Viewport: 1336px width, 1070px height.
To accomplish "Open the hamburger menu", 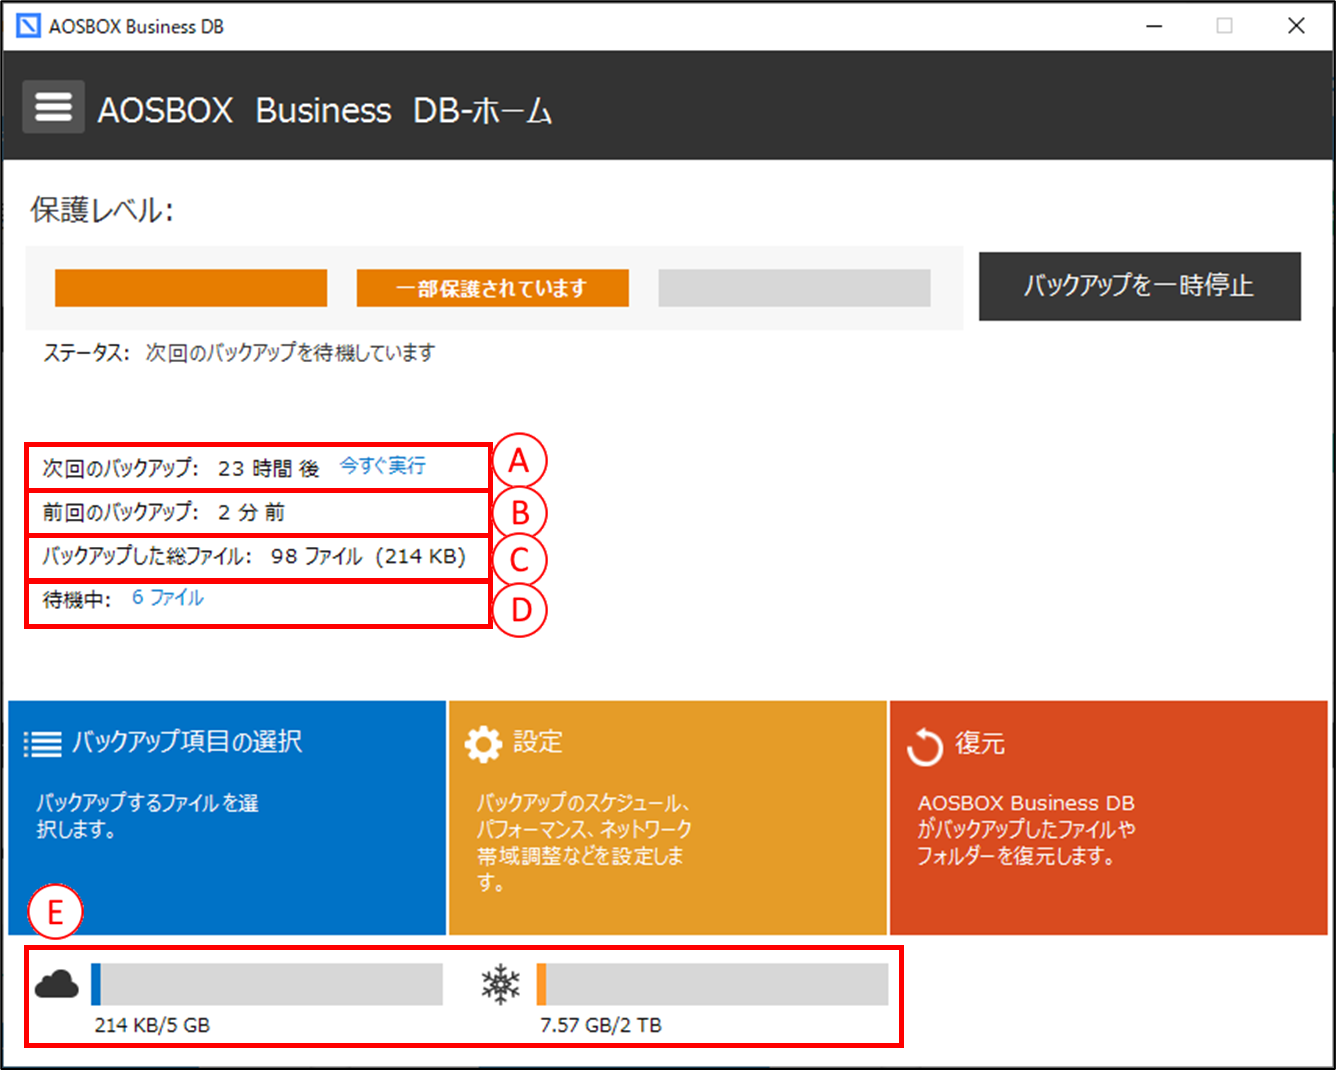I will pos(53,107).
